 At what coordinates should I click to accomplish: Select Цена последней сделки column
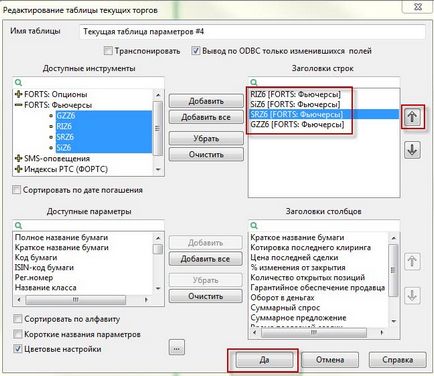click(294, 257)
